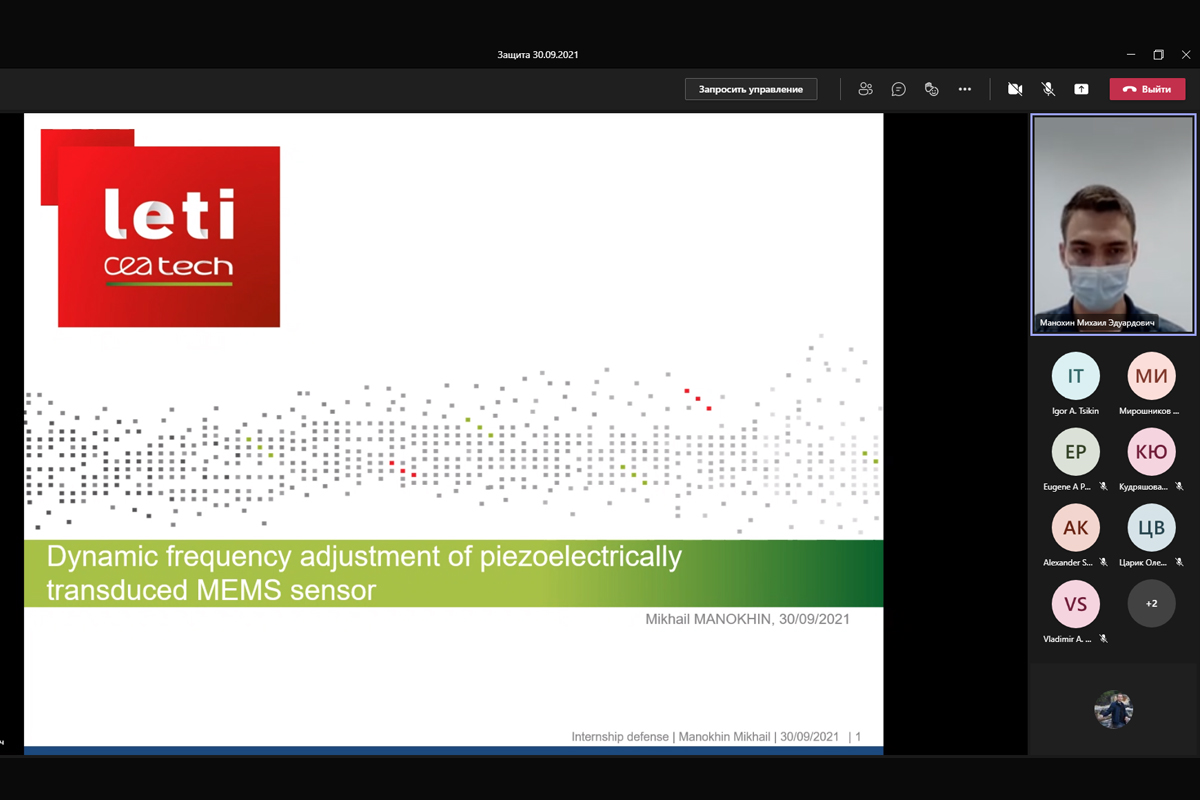Minimize the Teams meeting window
This screenshot has height=800, width=1200.
point(1131,55)
